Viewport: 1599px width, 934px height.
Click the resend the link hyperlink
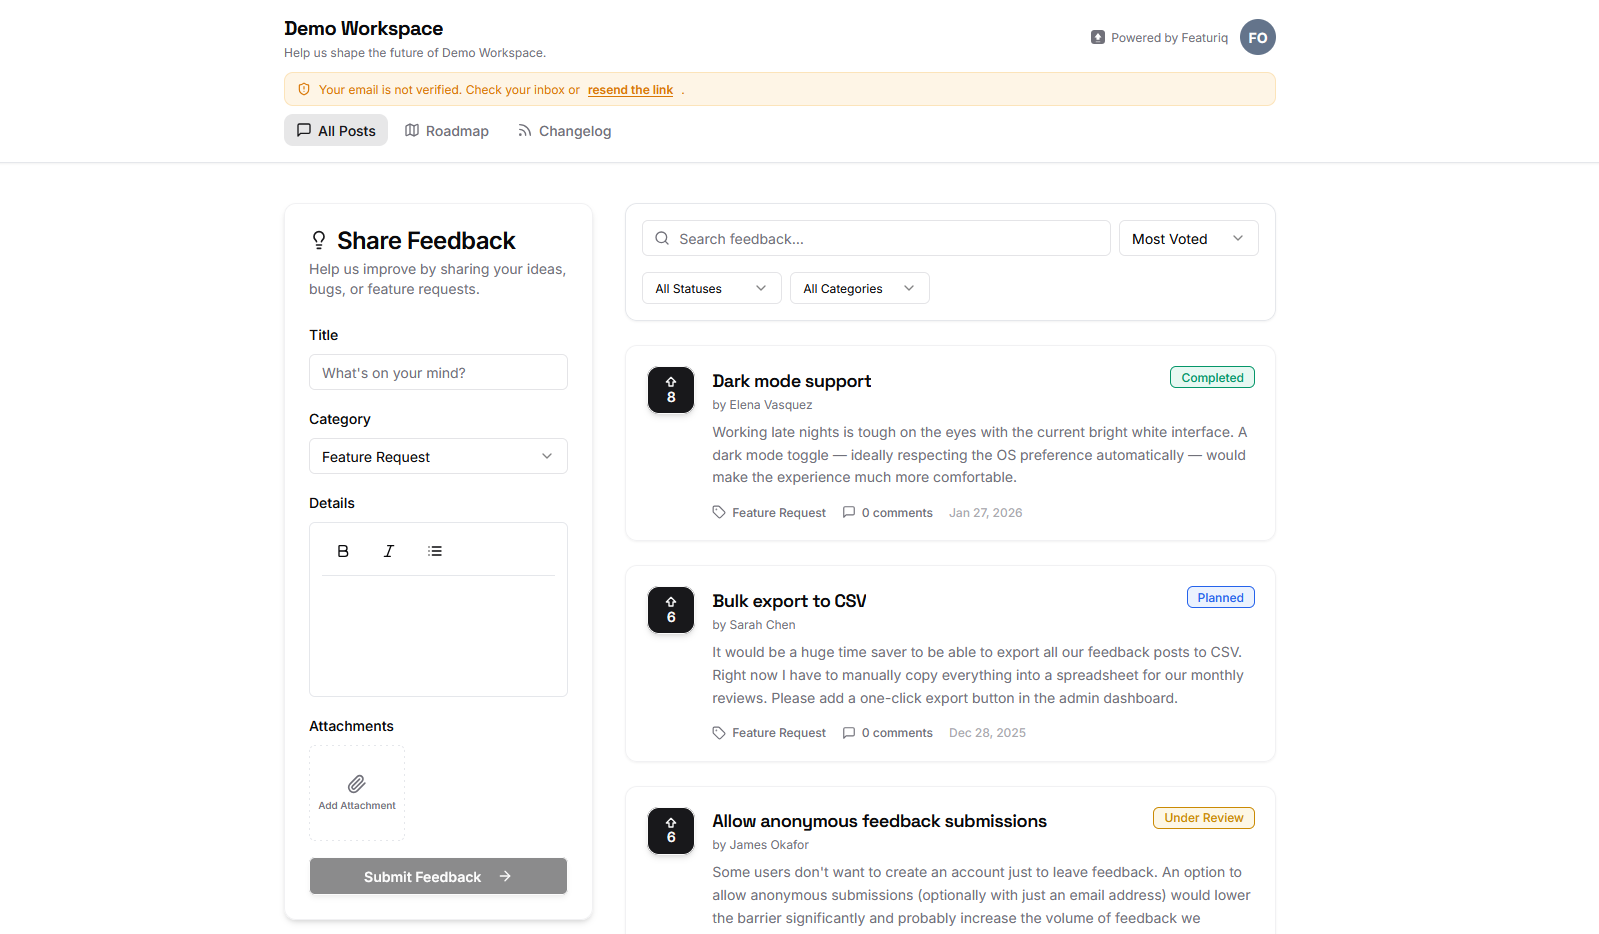click(630, 89)
